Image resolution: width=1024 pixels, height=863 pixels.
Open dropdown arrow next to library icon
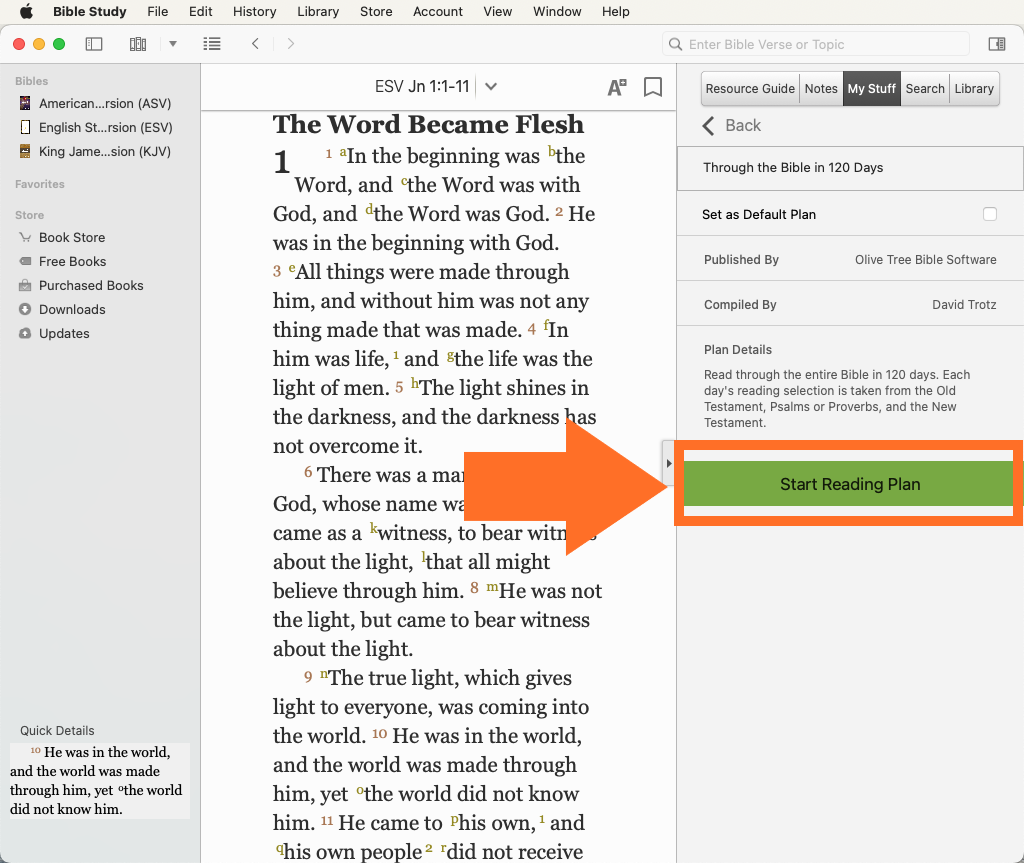coord(172,44)
